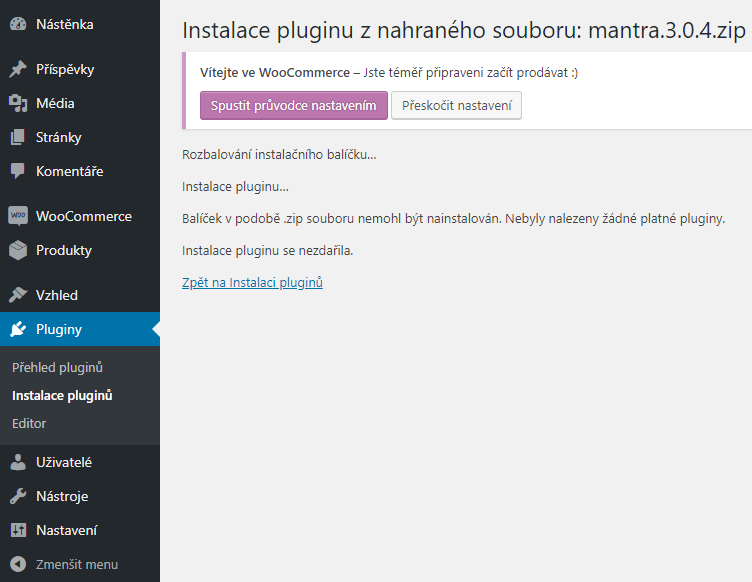Click the Vzhled paintbrush icon
Screen dimensions: 752x582
[18, 295]
